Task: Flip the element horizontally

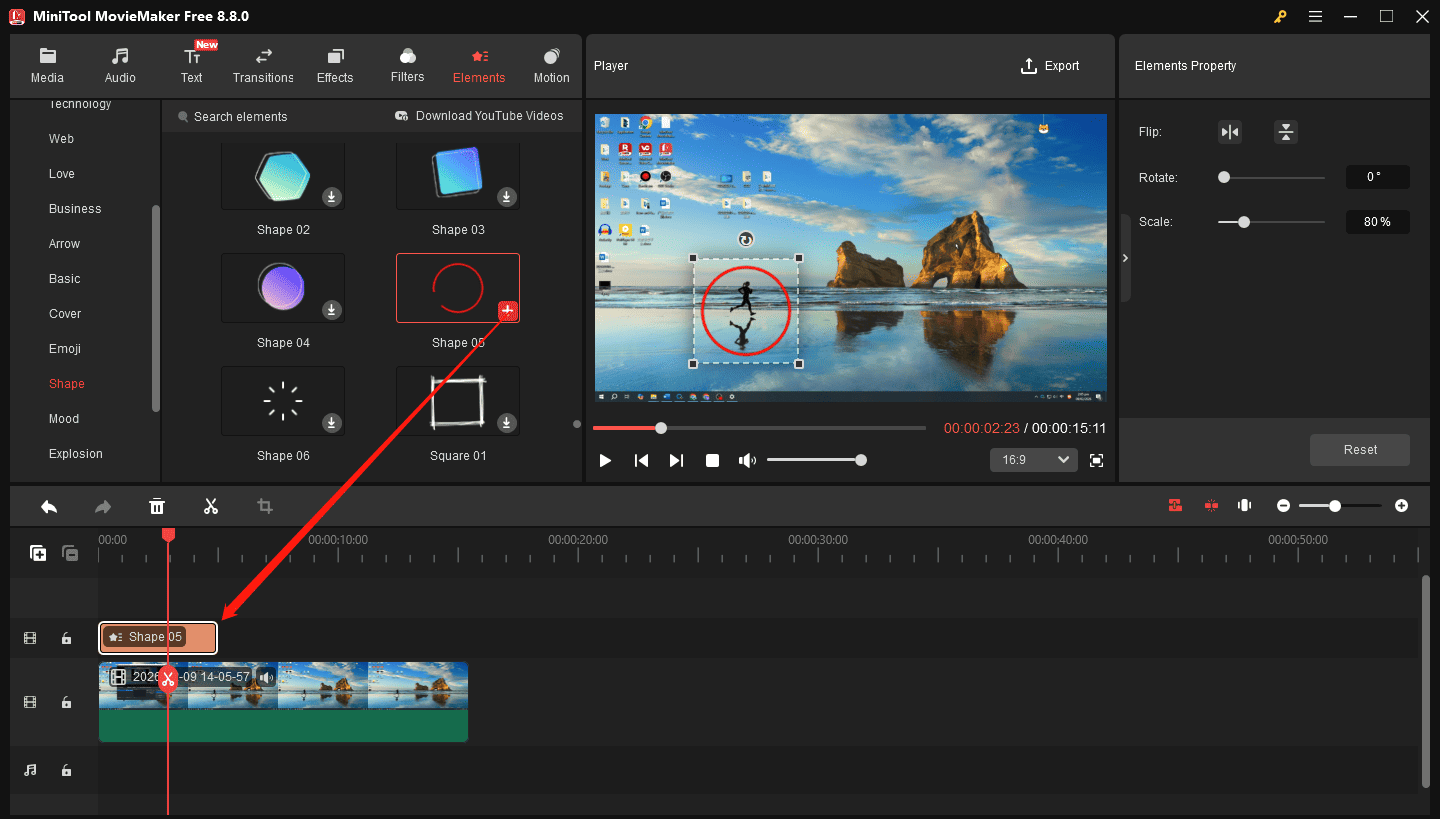Action: click(1230, 132)
